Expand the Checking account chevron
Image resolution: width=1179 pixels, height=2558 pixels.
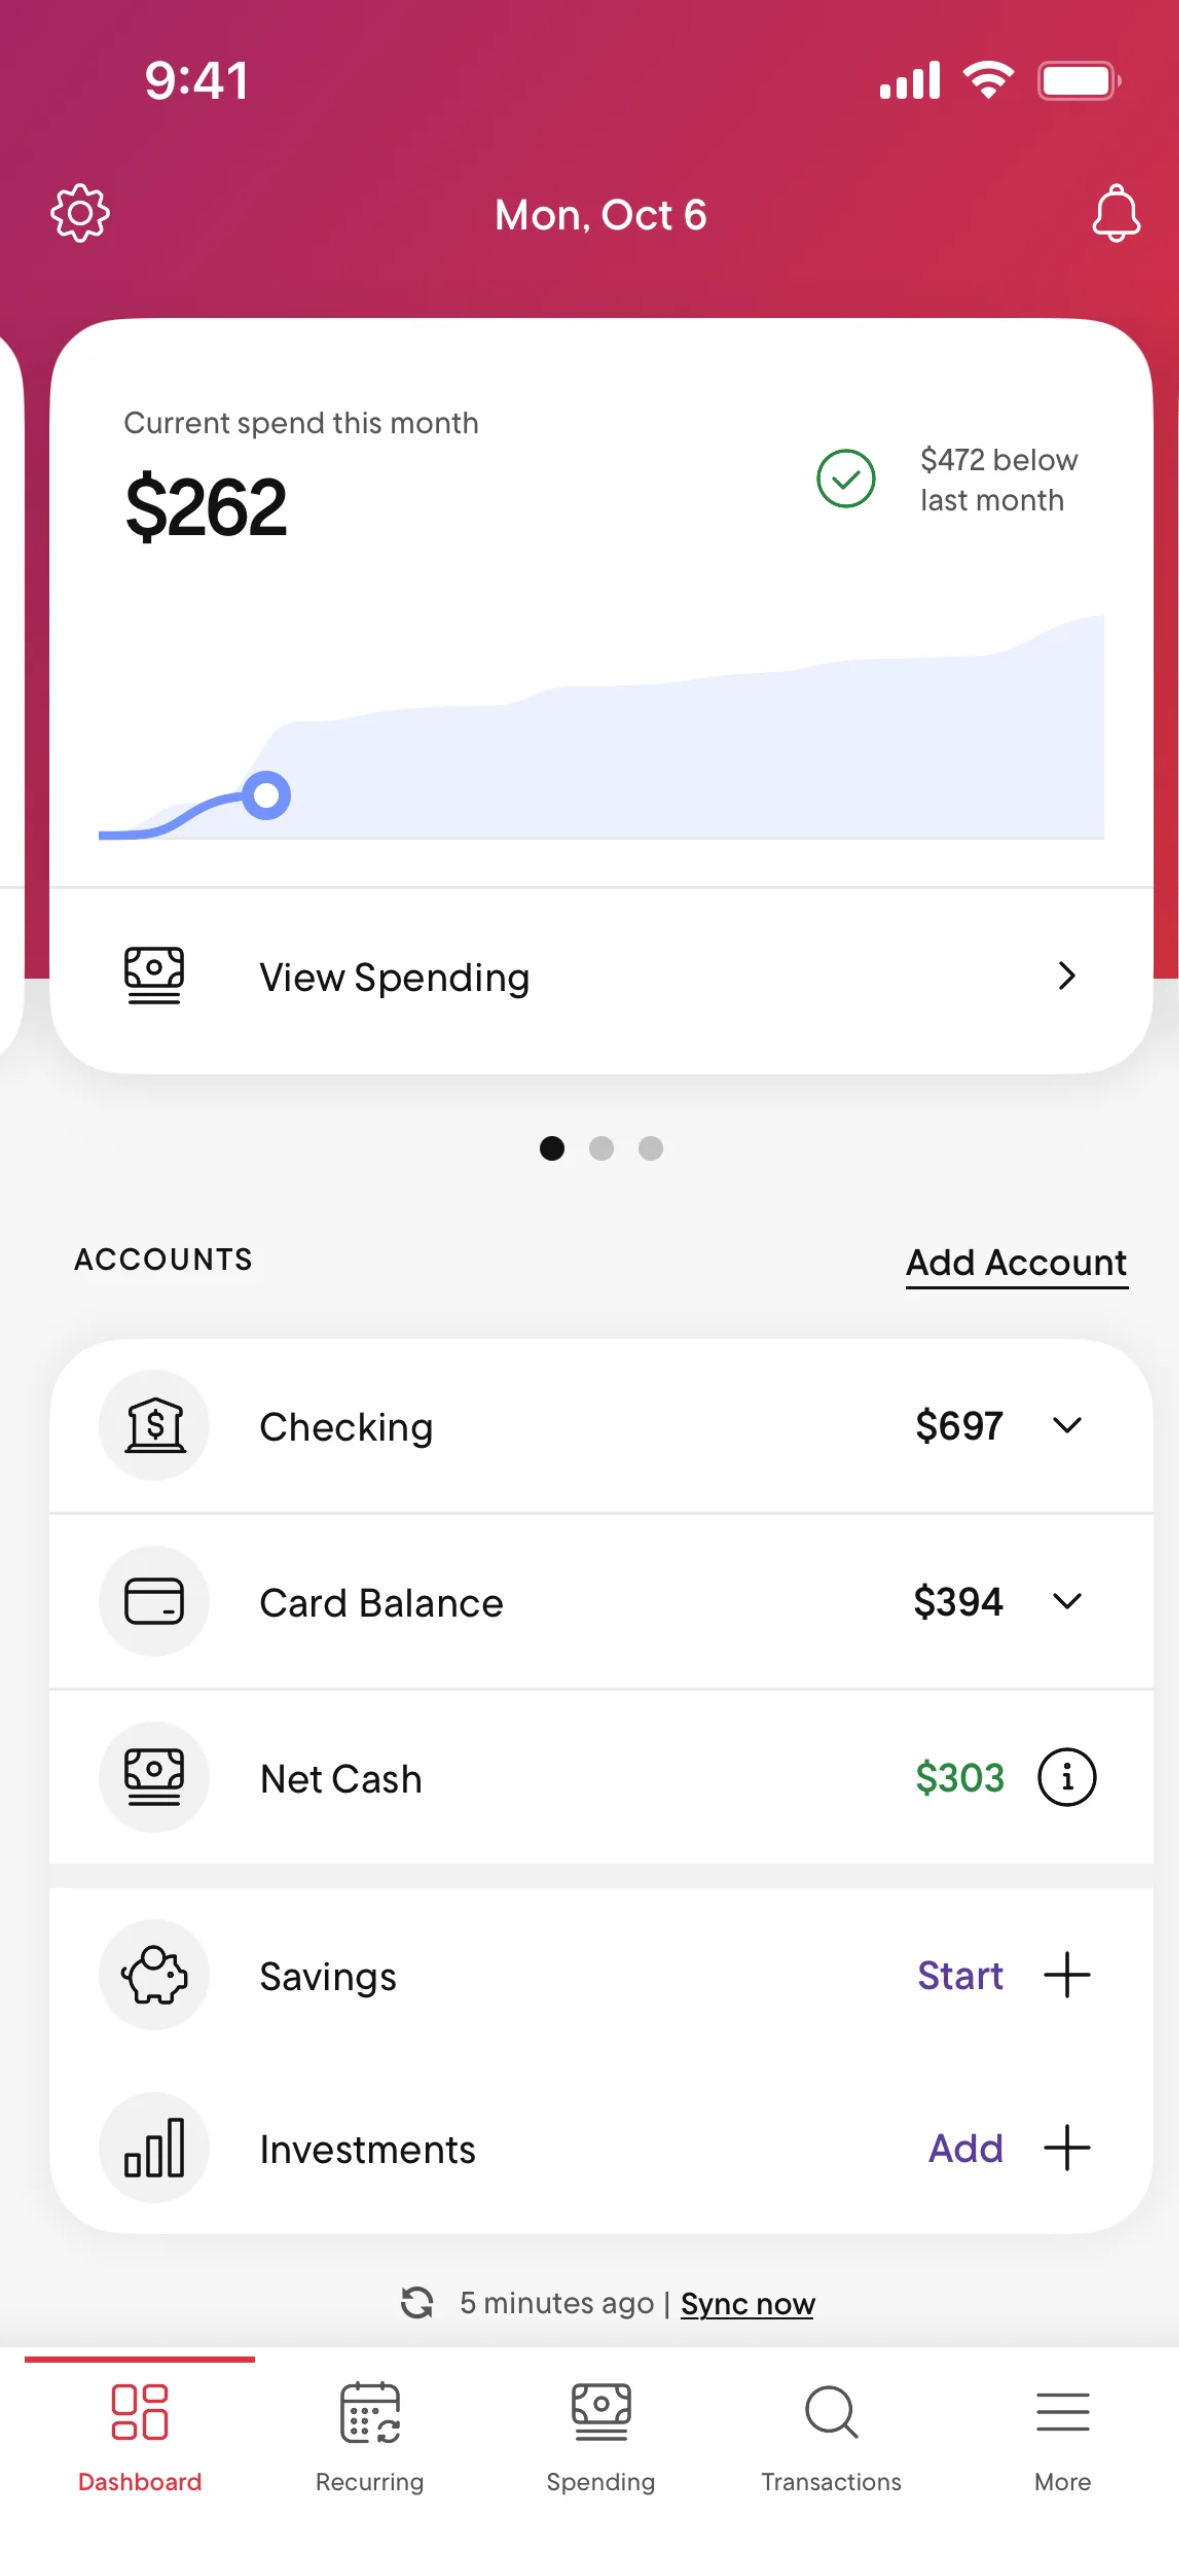pos(1067,1425)
